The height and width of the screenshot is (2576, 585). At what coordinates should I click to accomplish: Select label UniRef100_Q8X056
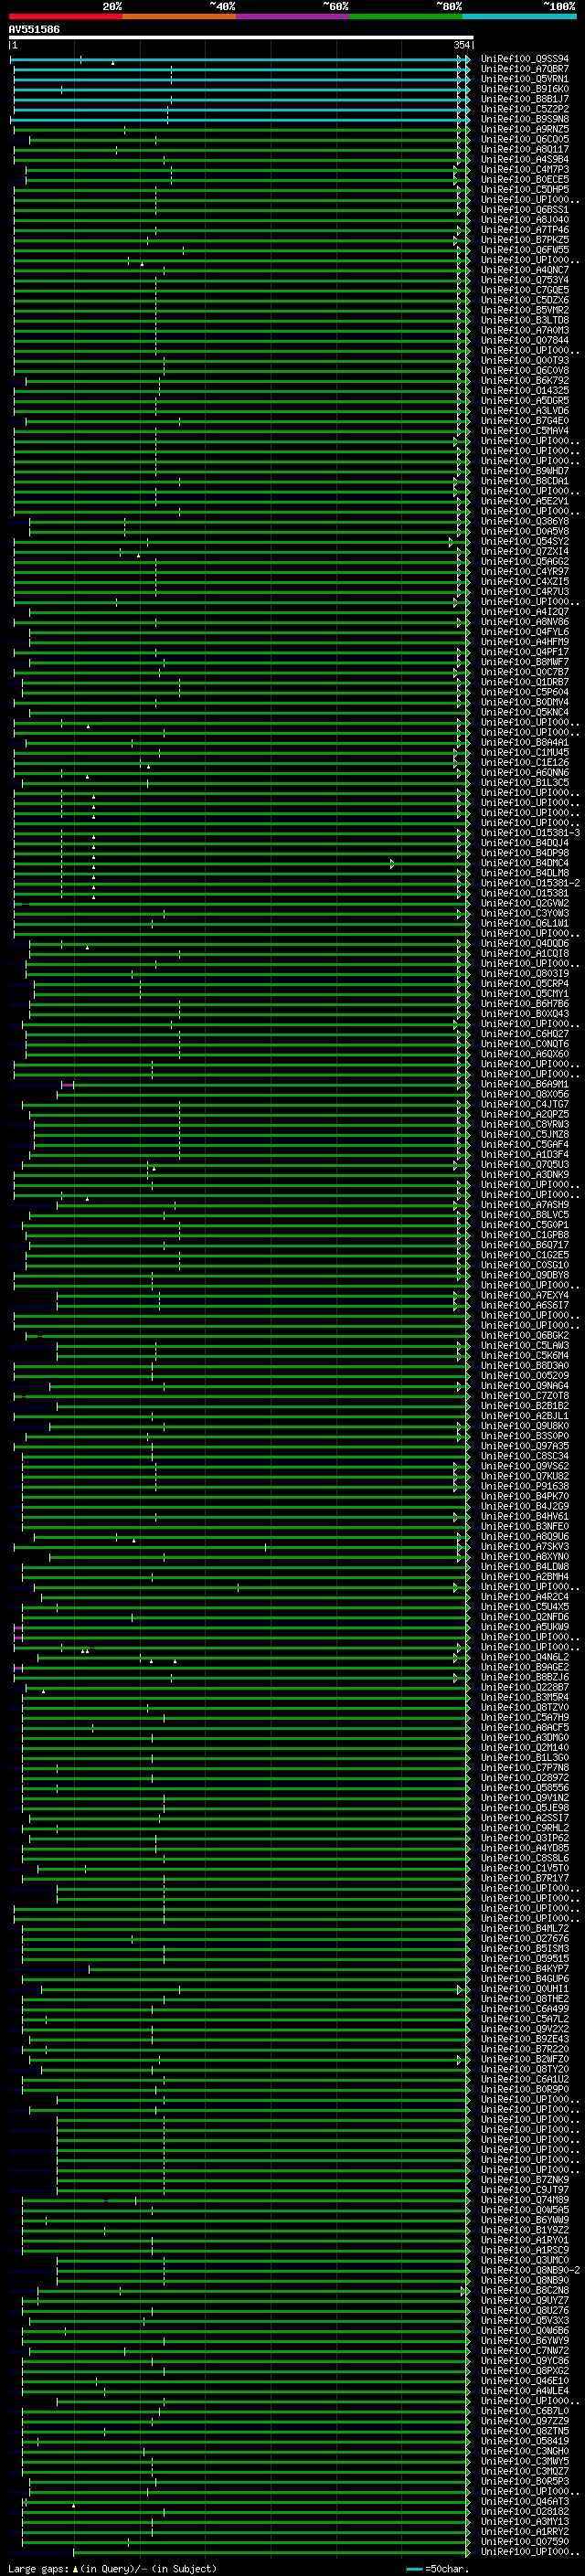click(x=525, y=1094)
